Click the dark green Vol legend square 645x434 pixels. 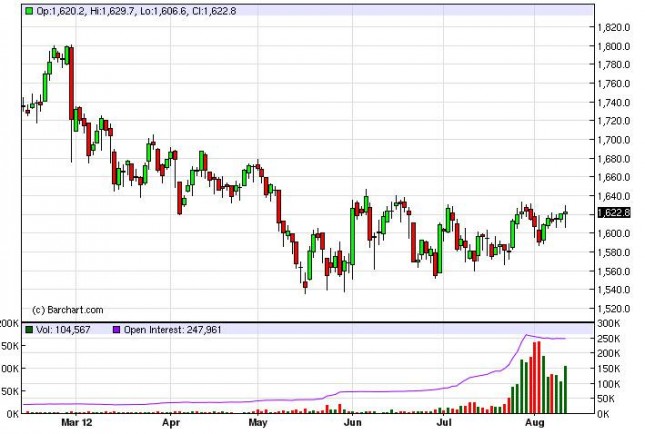29,330
